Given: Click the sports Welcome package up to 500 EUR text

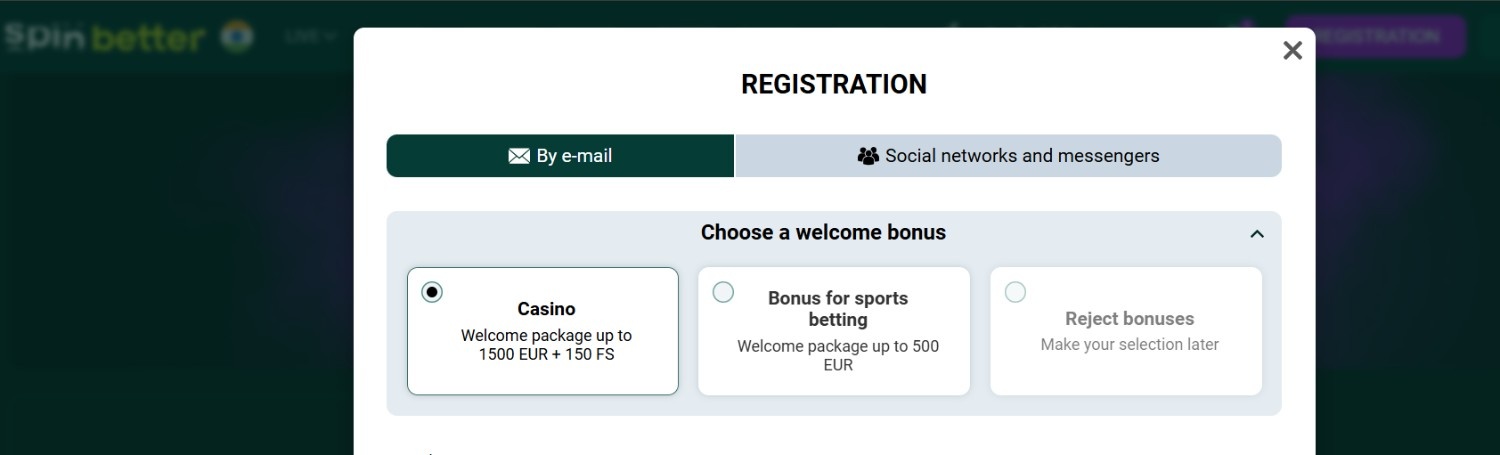Looking at the screenshot, I should [838, 355].
